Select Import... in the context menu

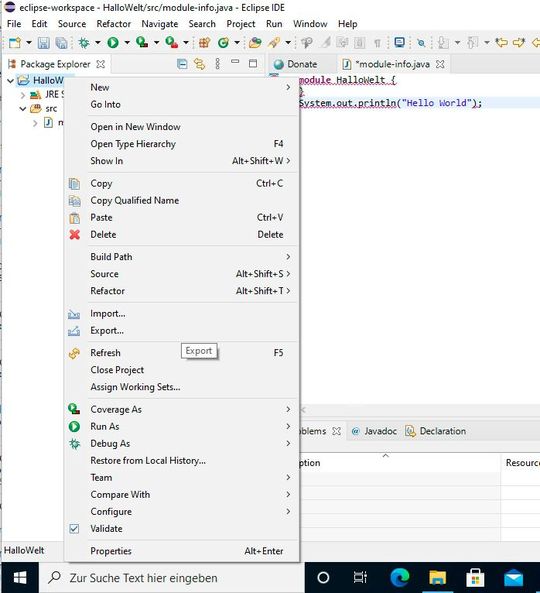tap(182, 314)
